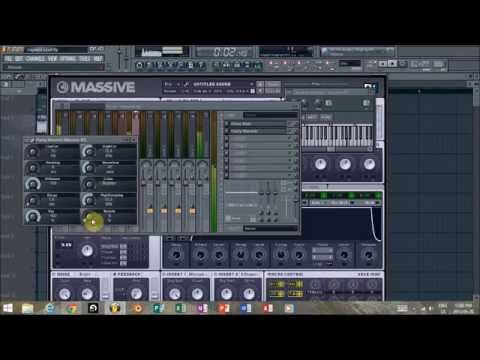Click the MACRO CONTROL header
The width and height of the screenshot is (480, 360).
(286, 274)
